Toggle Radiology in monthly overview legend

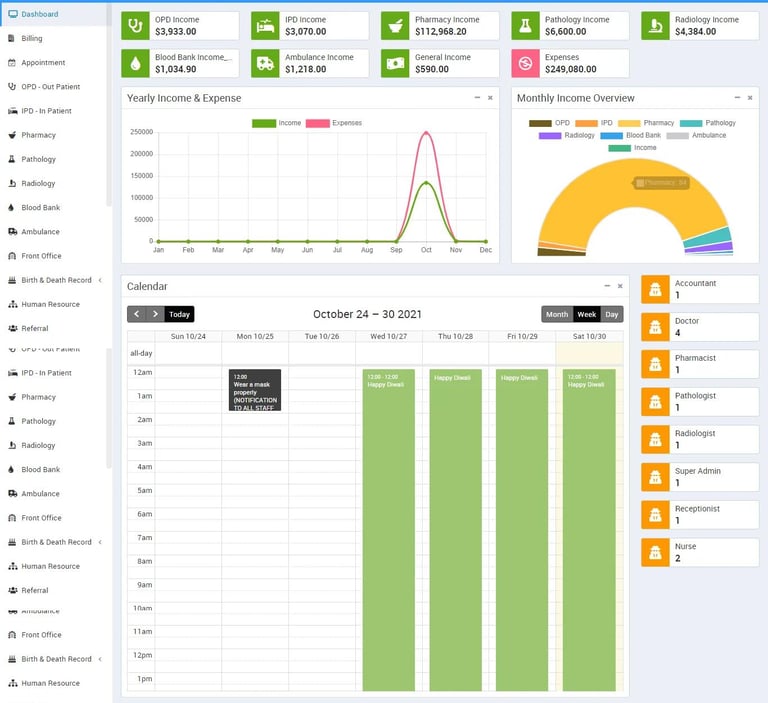[x=567, y=135]
